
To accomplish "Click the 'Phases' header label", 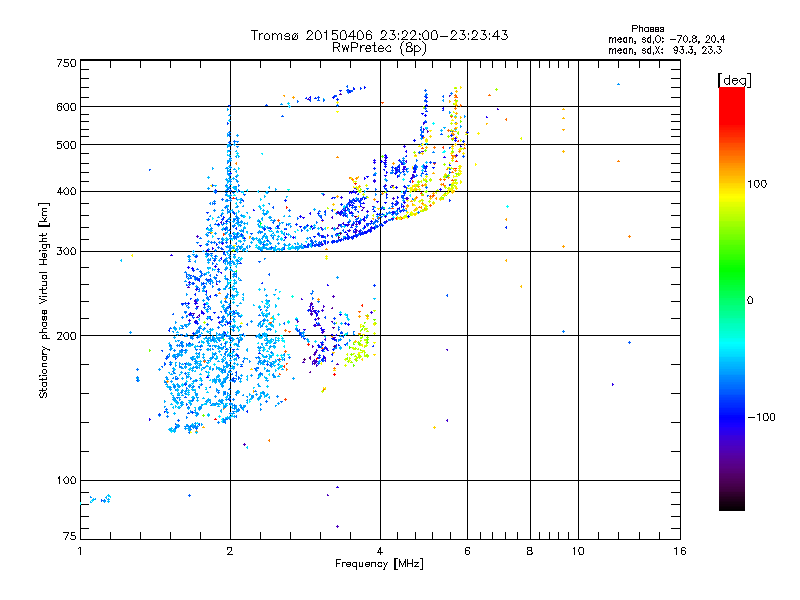I will click(x=647, y=29).
